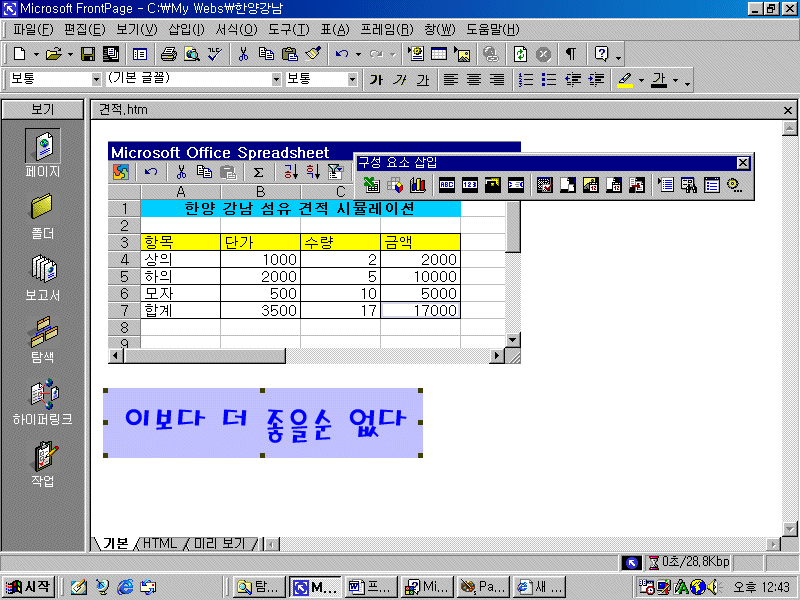Select the Format Painter brush
The width and height of the screenshot is (800, 600).
pos(313,54)
